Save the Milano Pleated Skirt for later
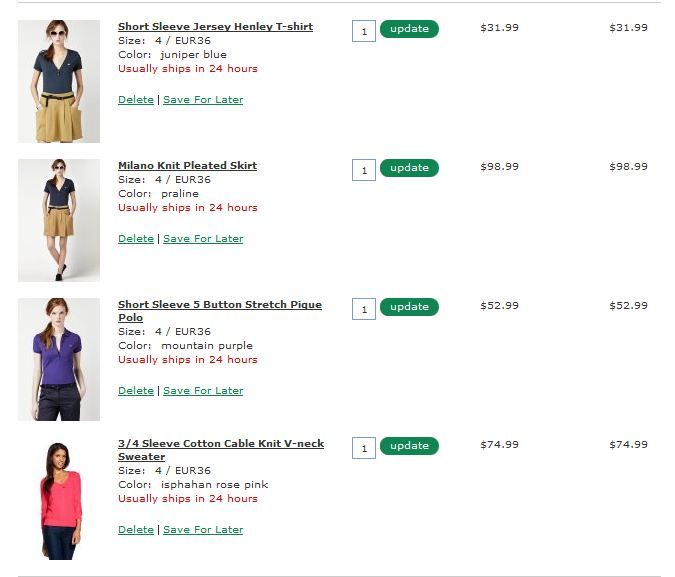This screenshot has height=577, width=675. (203, 239)
